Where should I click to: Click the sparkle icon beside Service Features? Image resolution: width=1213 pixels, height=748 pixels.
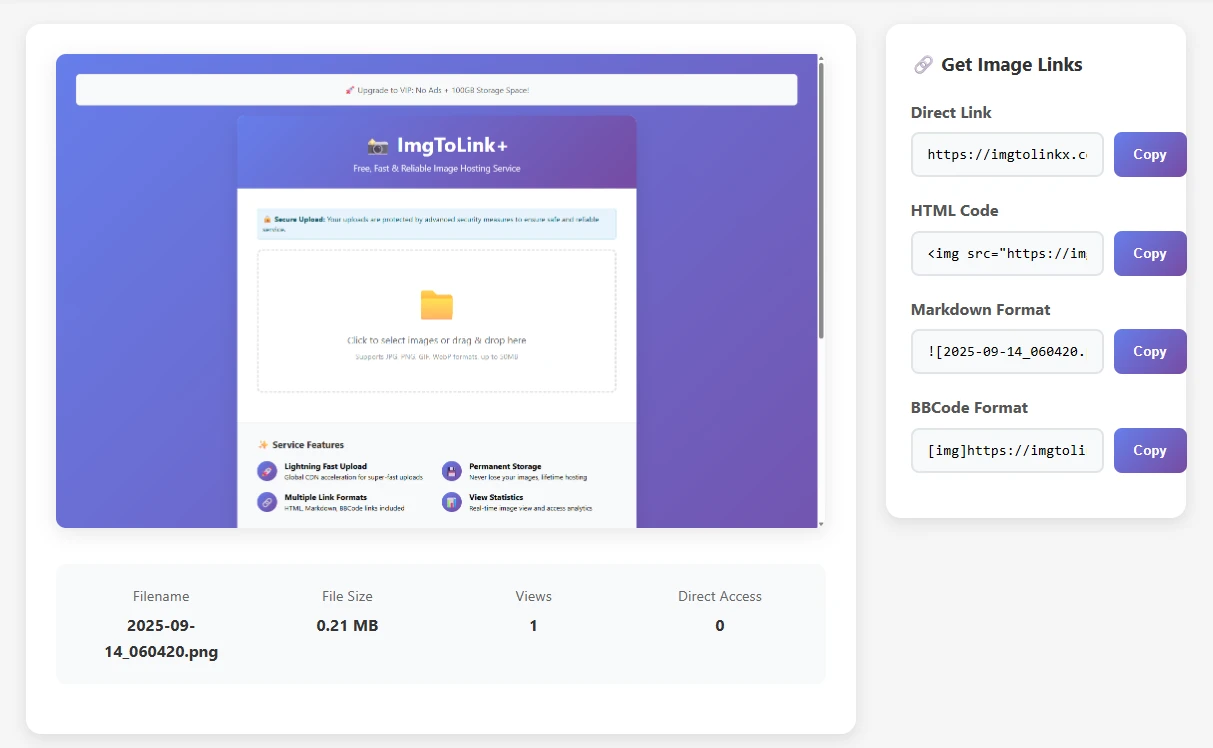[263, 445]
